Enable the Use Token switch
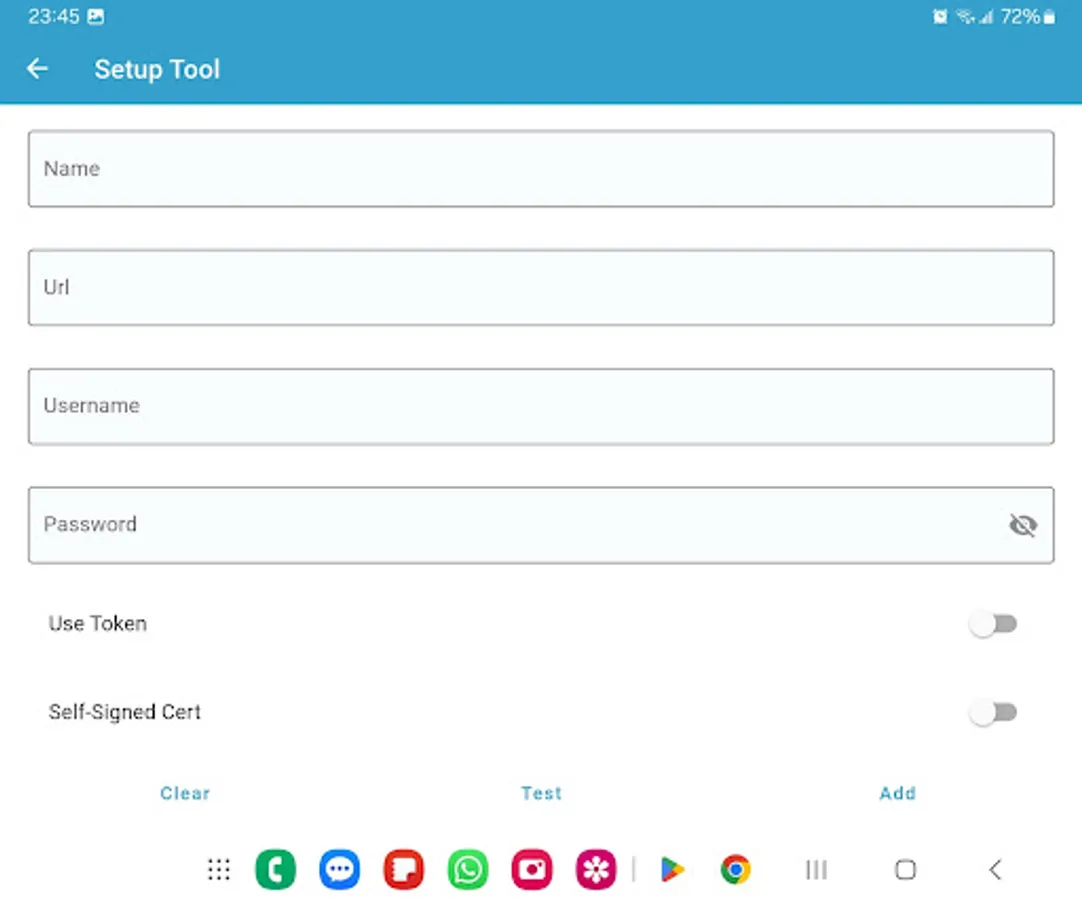 [x=994, y=622]
